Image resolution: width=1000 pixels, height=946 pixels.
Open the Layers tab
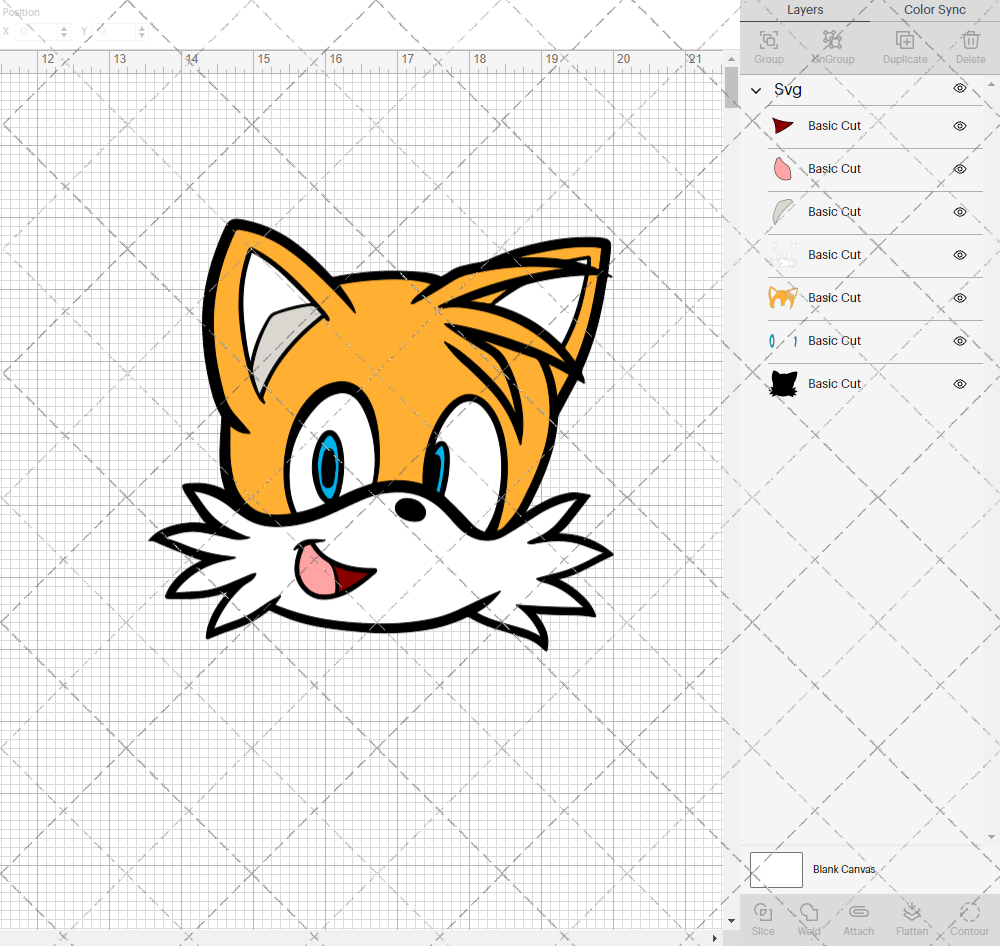tap(805, 10)
